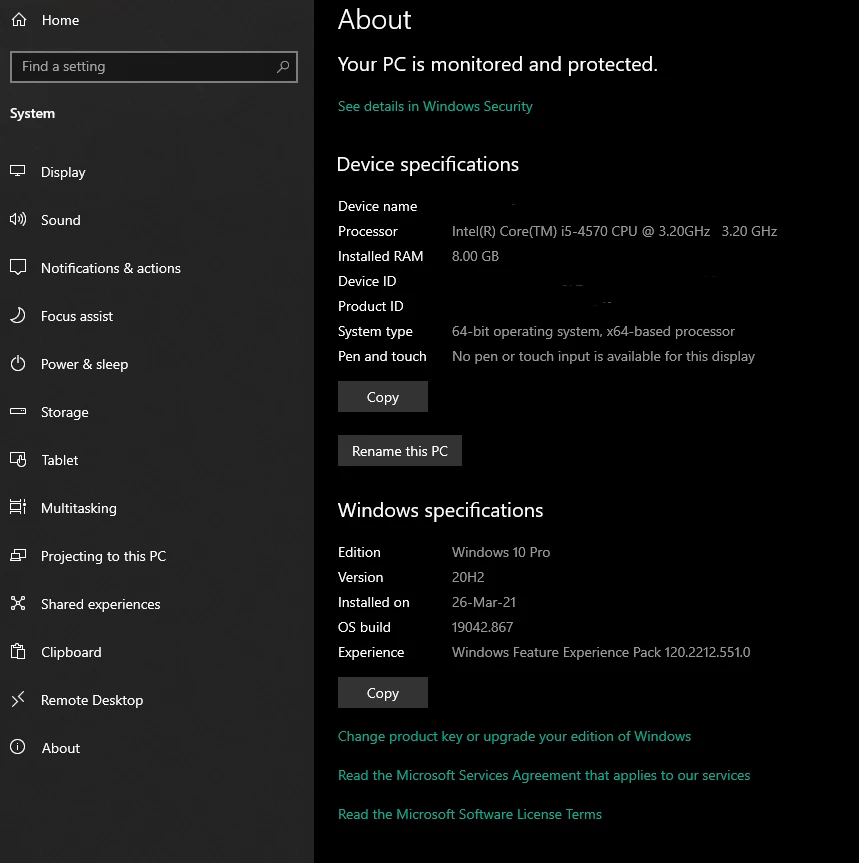Screen dimensions: 859x863
Task: Click the Sound speaker icon
Action: [x=18, y=220]
